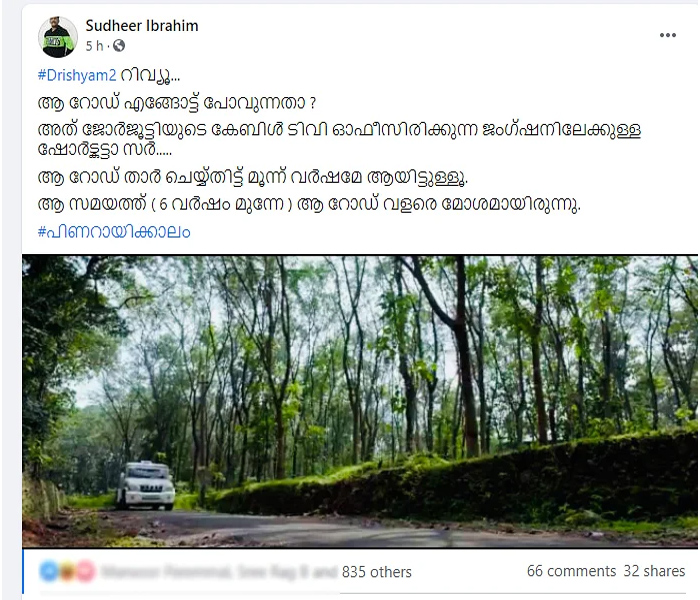Click the blue like reaction icon
The height and width of the screenshot is (600, 700).
(x=48, y=571)
